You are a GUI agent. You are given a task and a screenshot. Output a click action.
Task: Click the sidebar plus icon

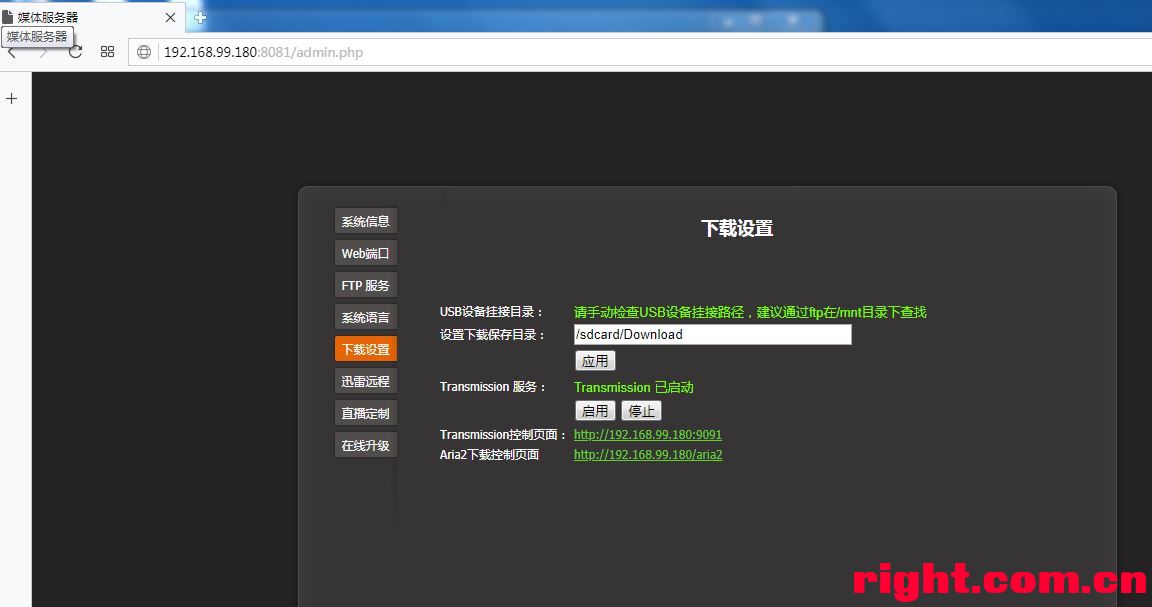coord(12,98)
